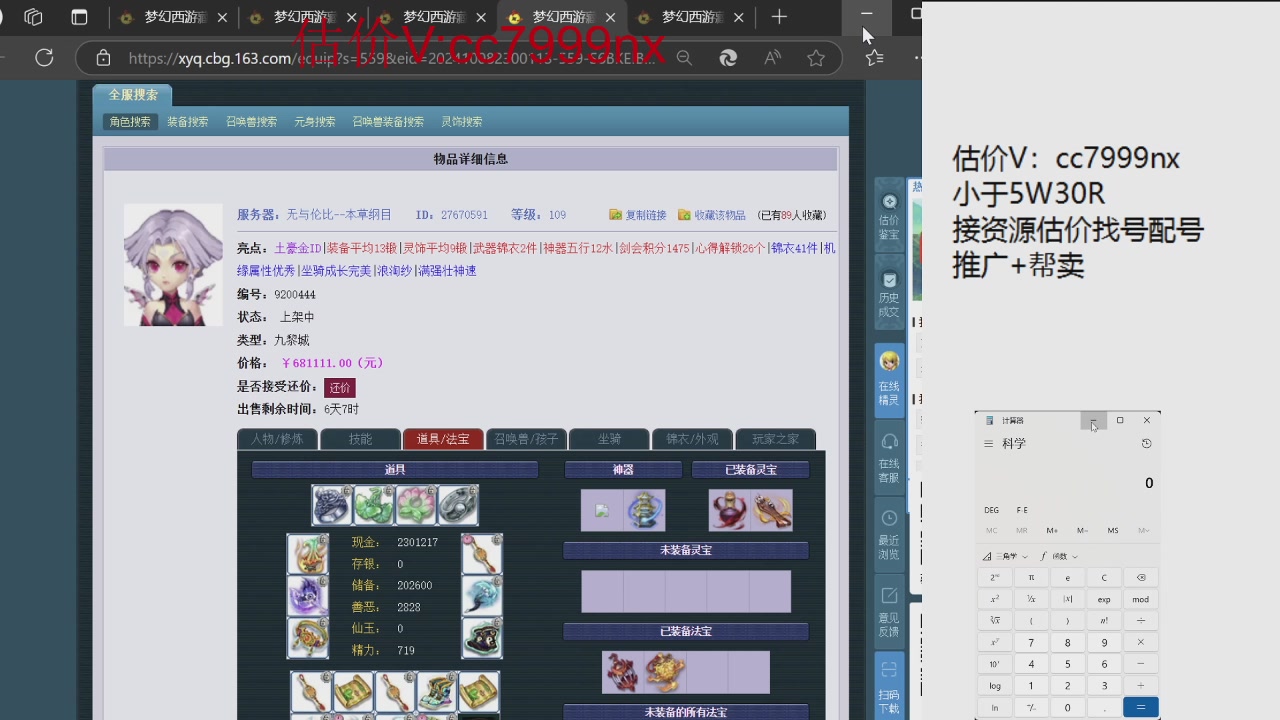The height and width of the screenshot is (720, 1280).
Task: Open the 全服搜索 tab
Action: point(133,95)
